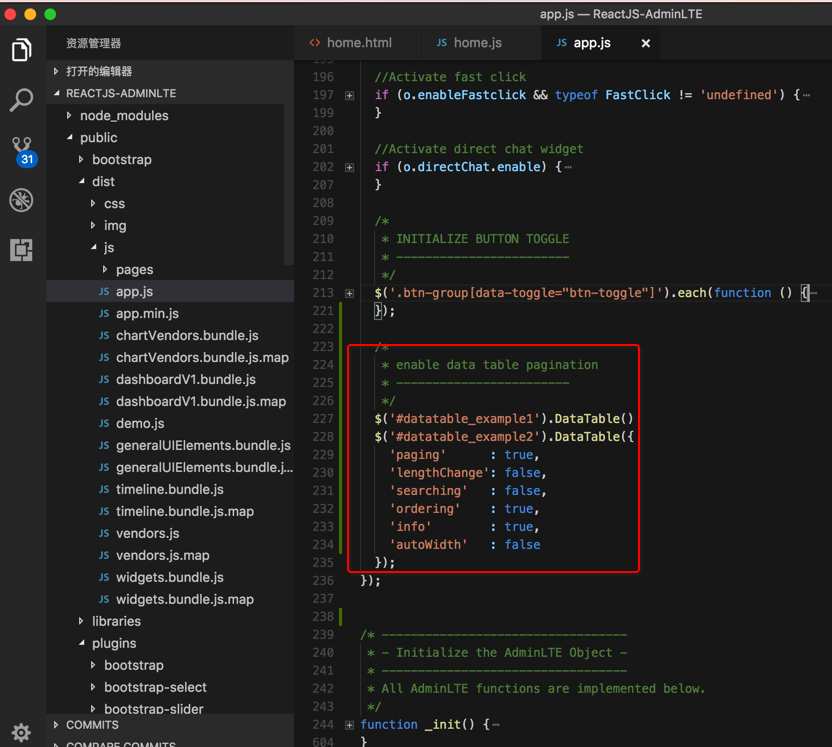832x747 pixels.
Task: Close the app.js editor tab
Action: pyautogui.click(x=646, y=43)
